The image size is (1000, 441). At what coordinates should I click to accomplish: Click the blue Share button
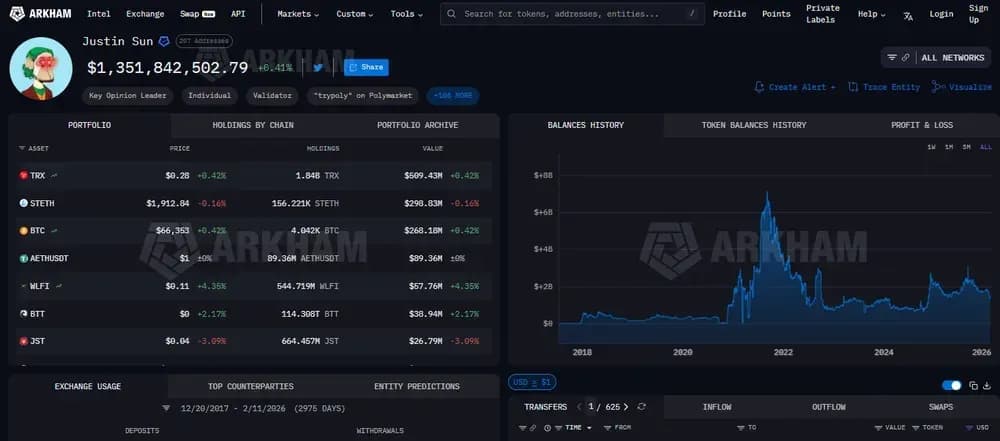366,67
